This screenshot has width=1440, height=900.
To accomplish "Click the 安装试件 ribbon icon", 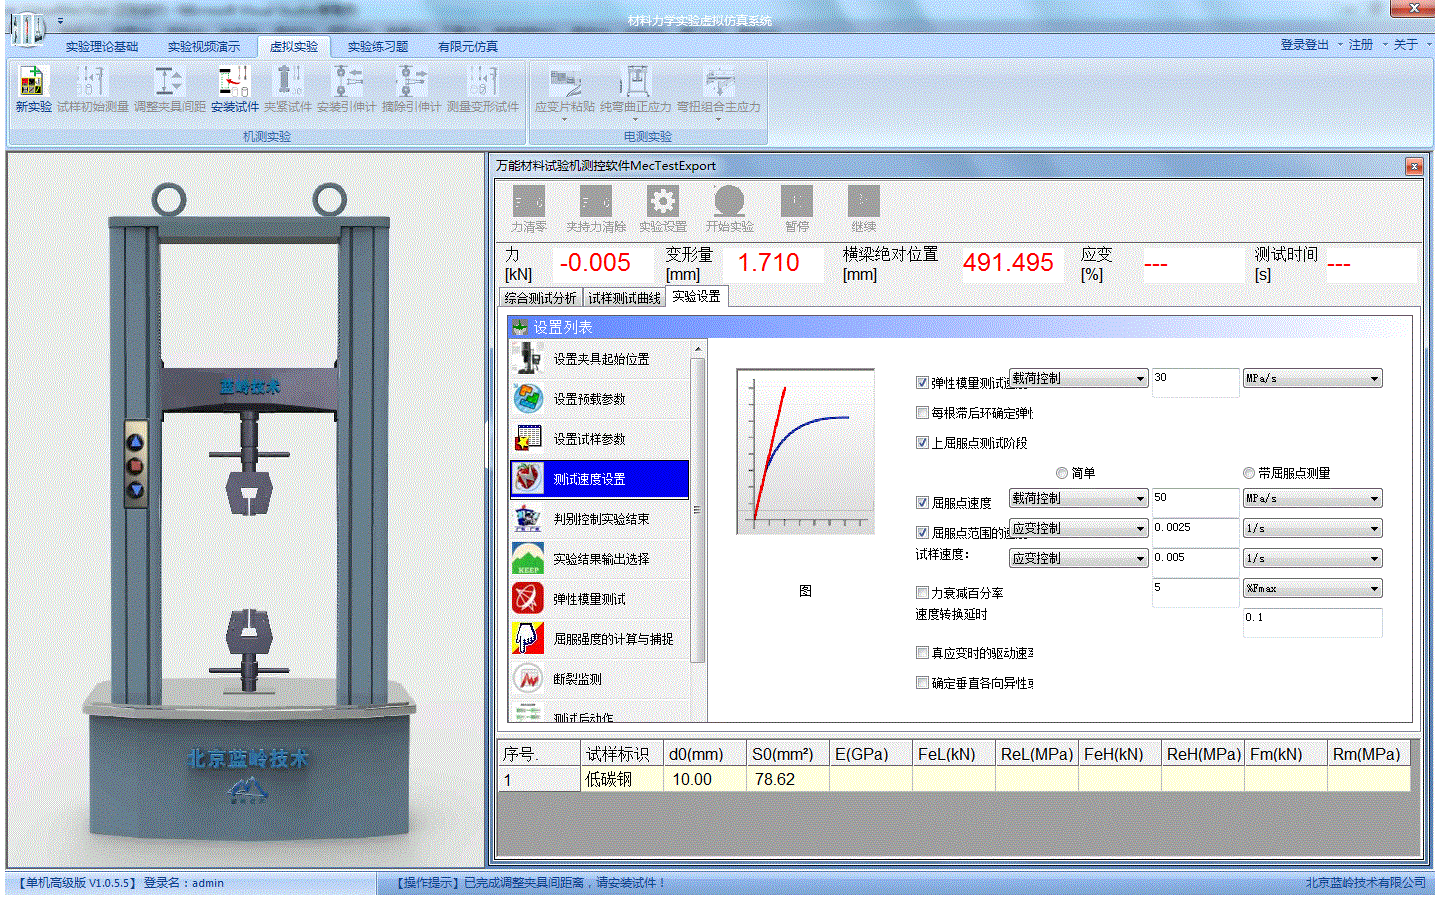I will click(234, 88).
